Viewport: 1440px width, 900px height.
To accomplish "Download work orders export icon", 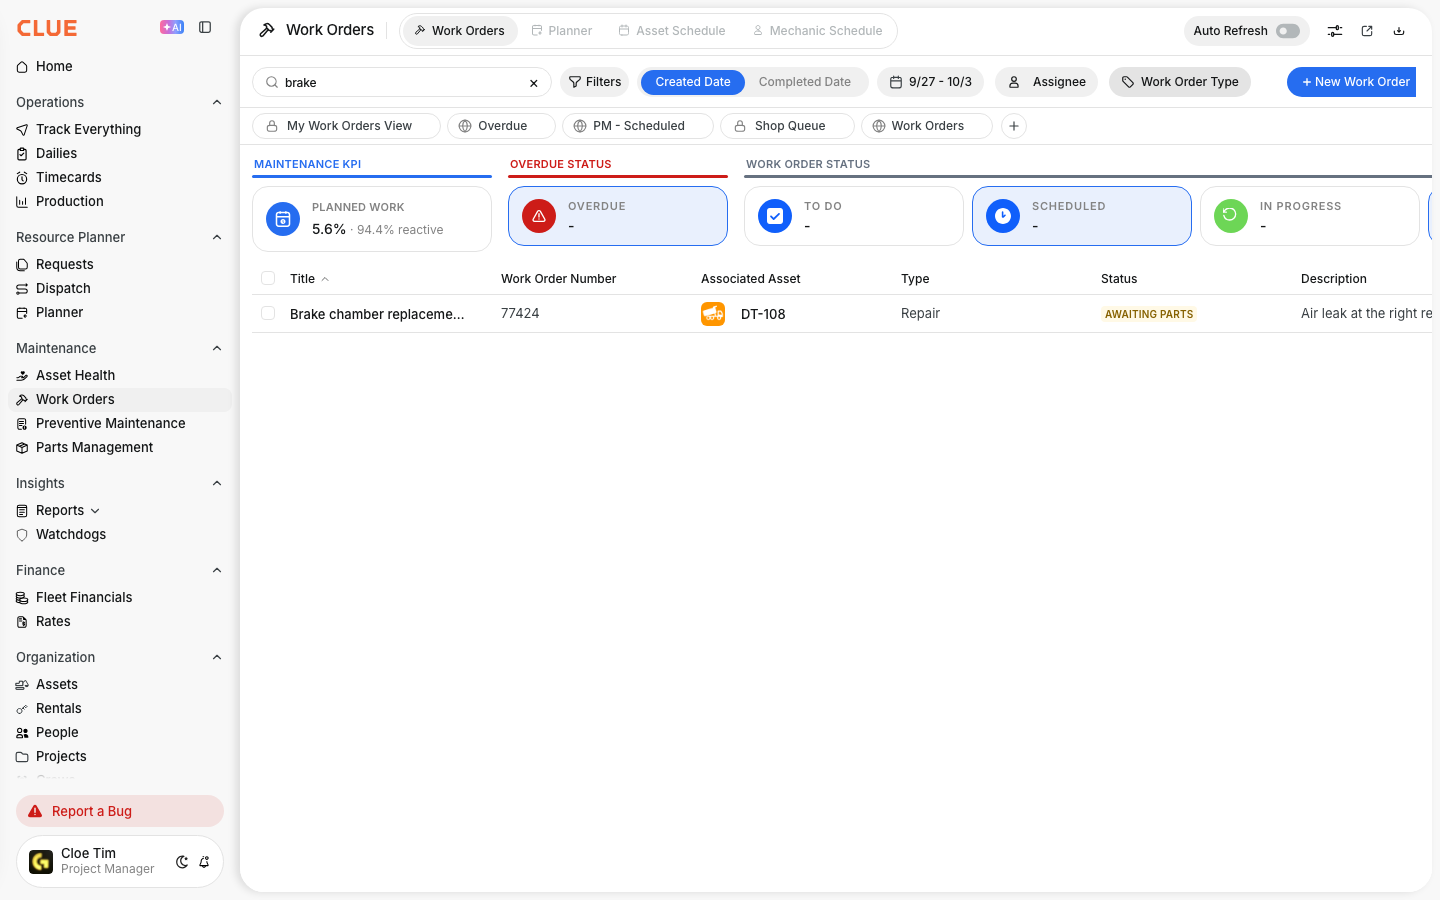I will click(1399, 31).
